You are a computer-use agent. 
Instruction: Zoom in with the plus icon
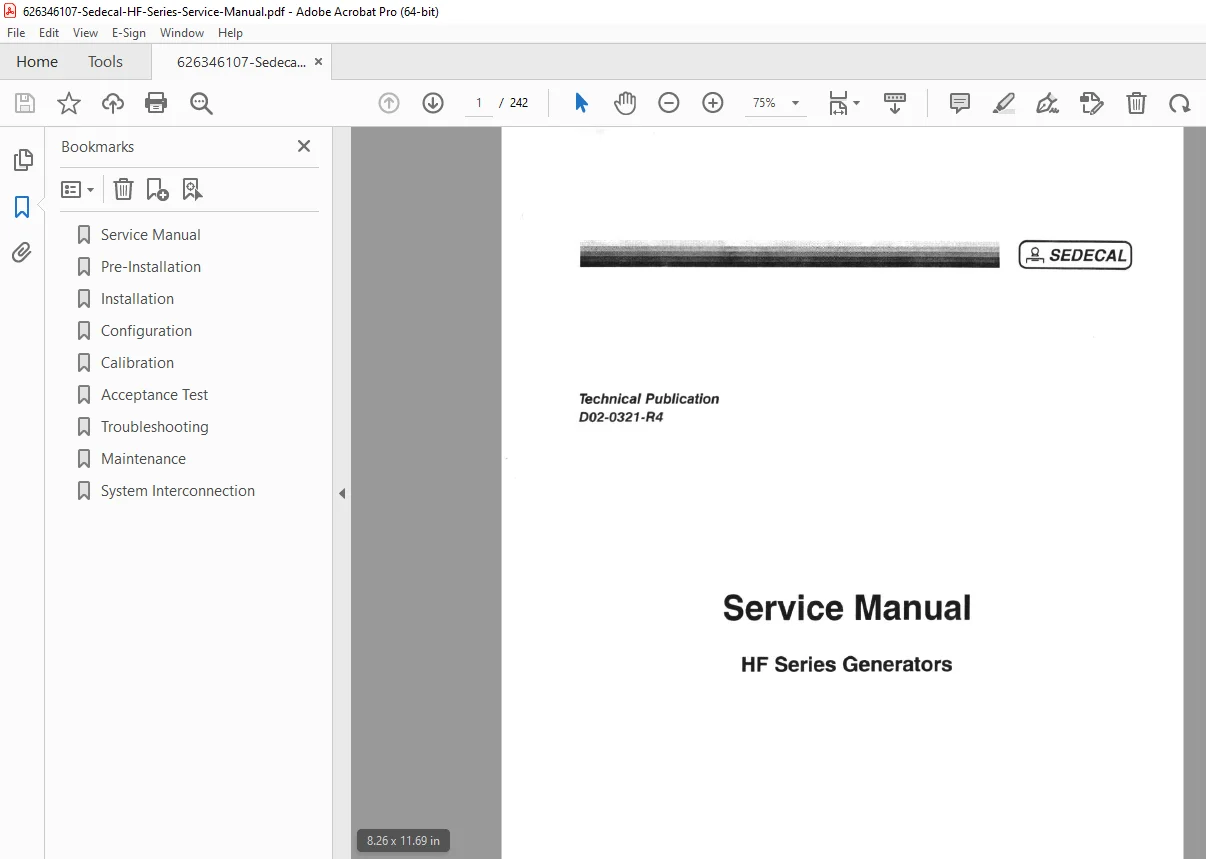[713, 103]
